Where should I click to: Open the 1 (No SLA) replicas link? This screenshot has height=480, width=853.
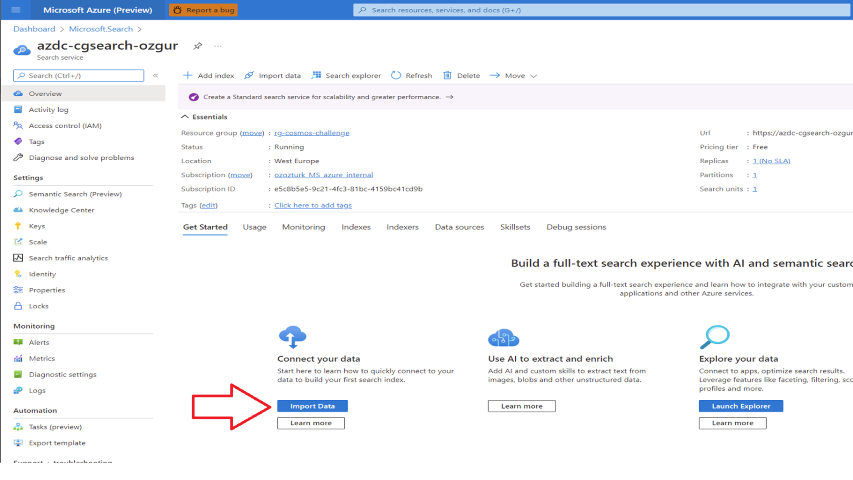tap(771, 161)
